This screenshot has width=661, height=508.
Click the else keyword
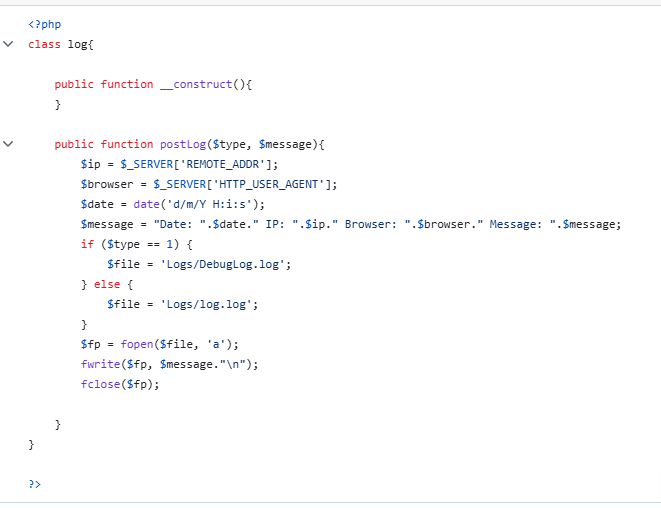(x=107, y=284)
